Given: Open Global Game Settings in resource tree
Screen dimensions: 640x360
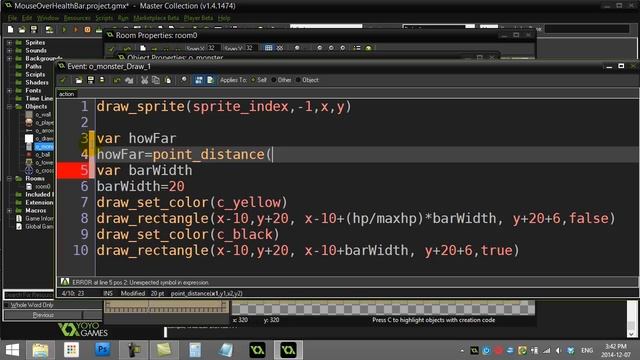Looking at the screenshot, I should click(x=39, y=227).
